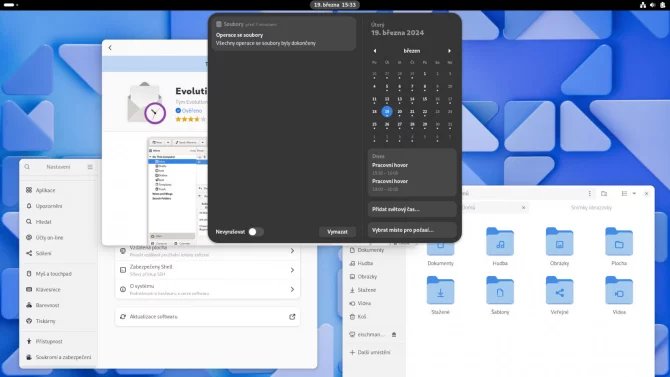Toggle the Nevyrušovat do-not-disturb switch
Image resolution: width=670 pixels, height=377 pixels.
(x=256, y=232)
